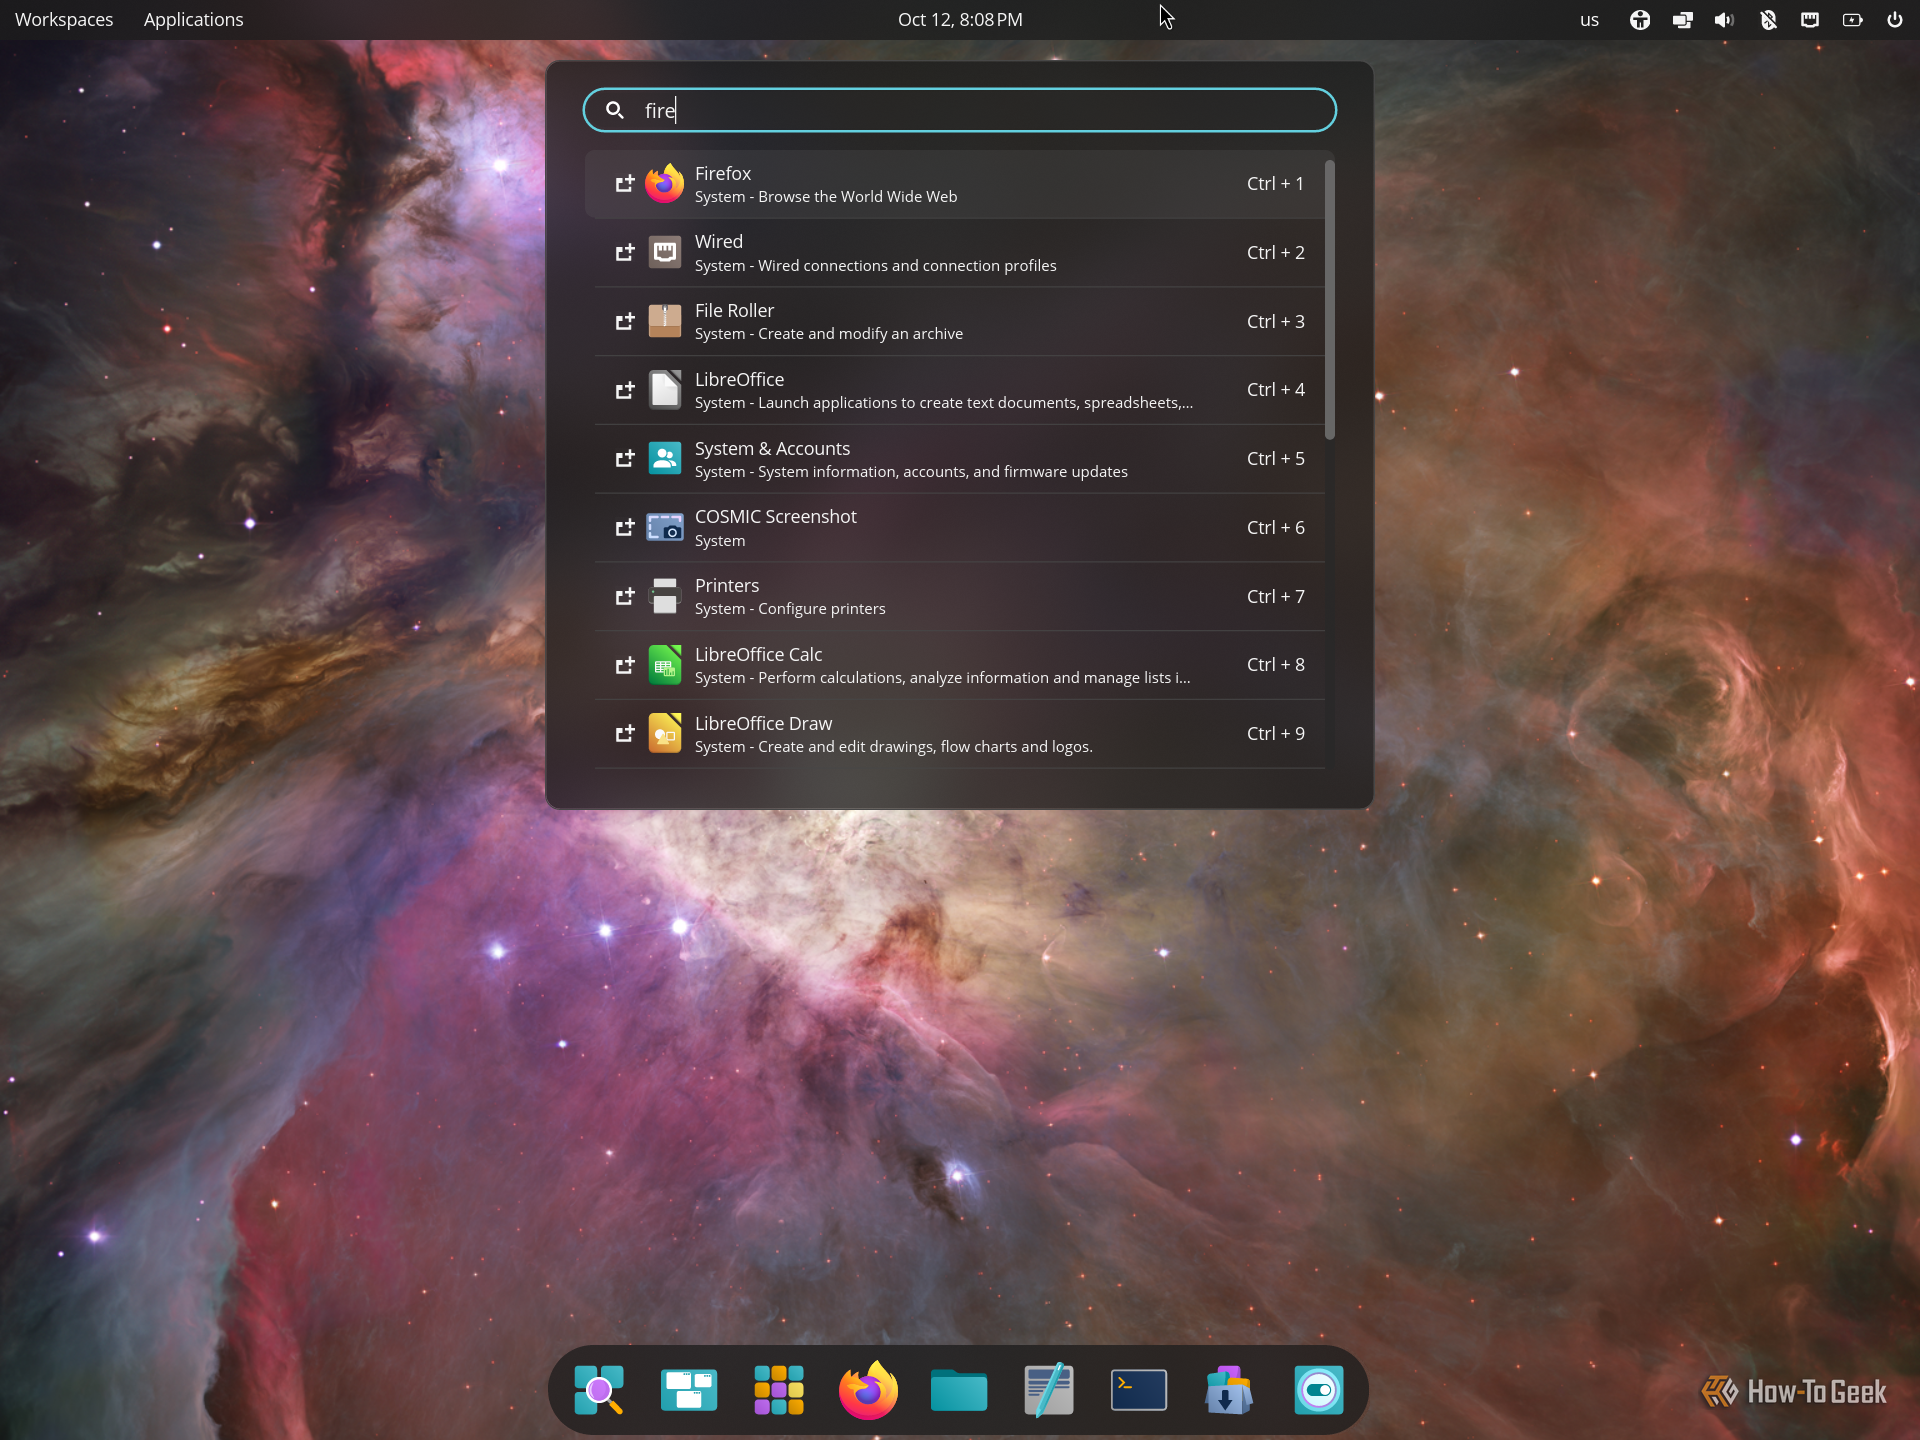Open the wired network panel icon
Viewport: 1920px width, 1440px height.
coord(1810,20)
